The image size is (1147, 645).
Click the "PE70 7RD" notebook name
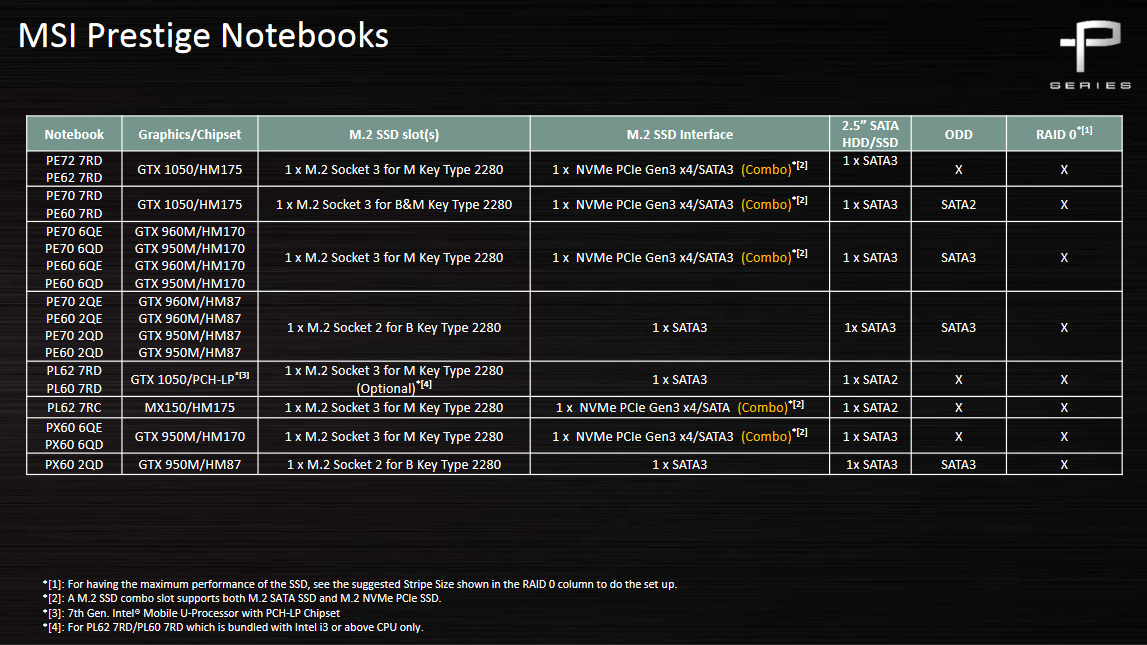(74, 196)
